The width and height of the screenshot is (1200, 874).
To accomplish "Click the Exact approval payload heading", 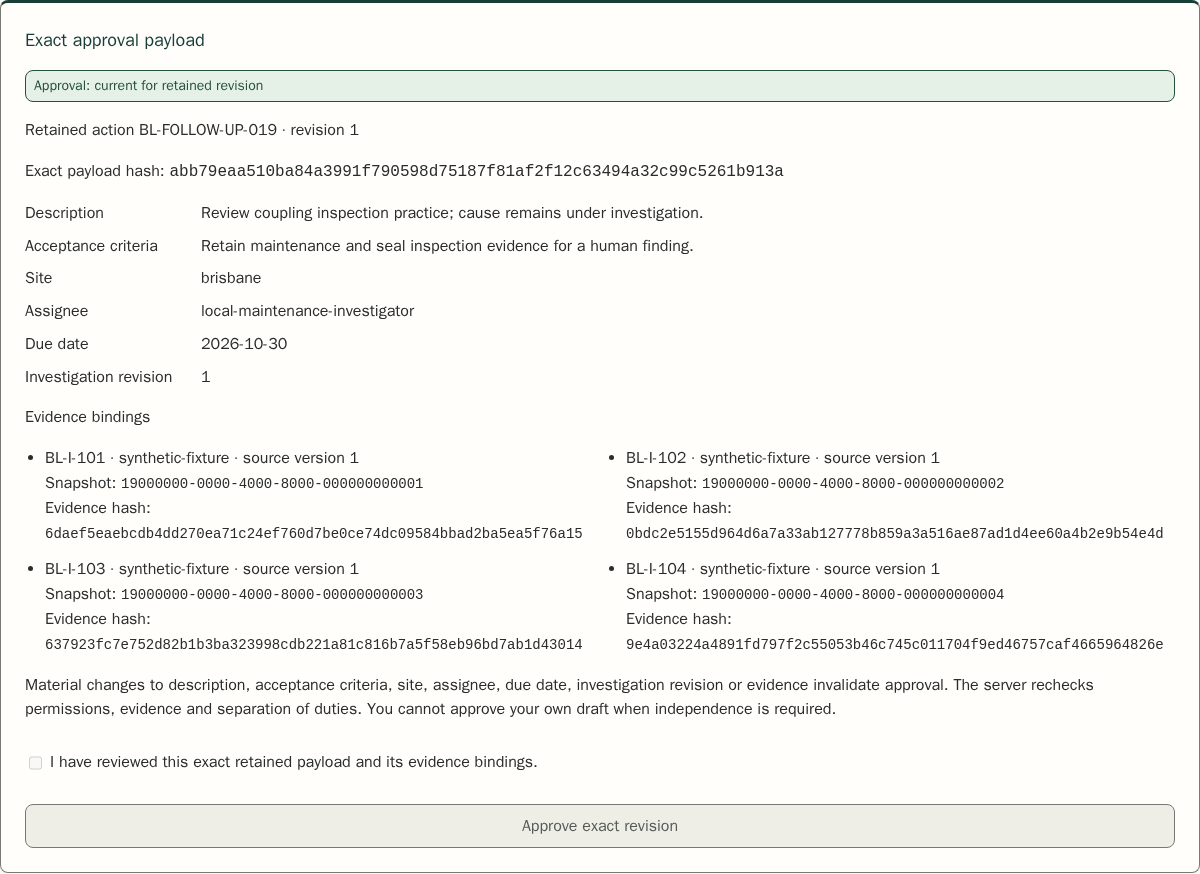I will [x=115, y=40].
